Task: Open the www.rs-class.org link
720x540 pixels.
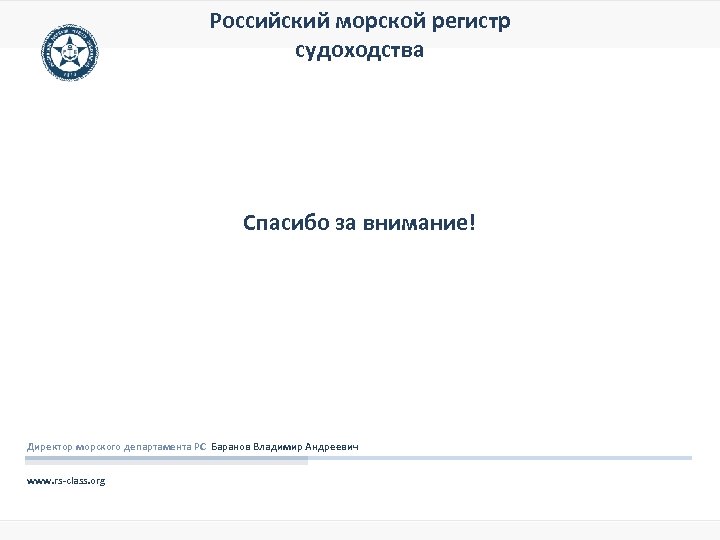Action: click(x=66, y=481)
